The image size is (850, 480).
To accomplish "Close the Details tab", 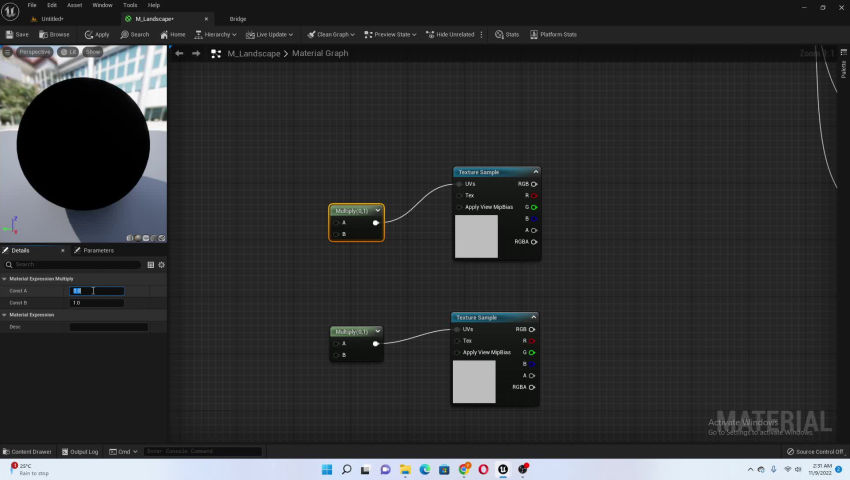I will (63, 251).
